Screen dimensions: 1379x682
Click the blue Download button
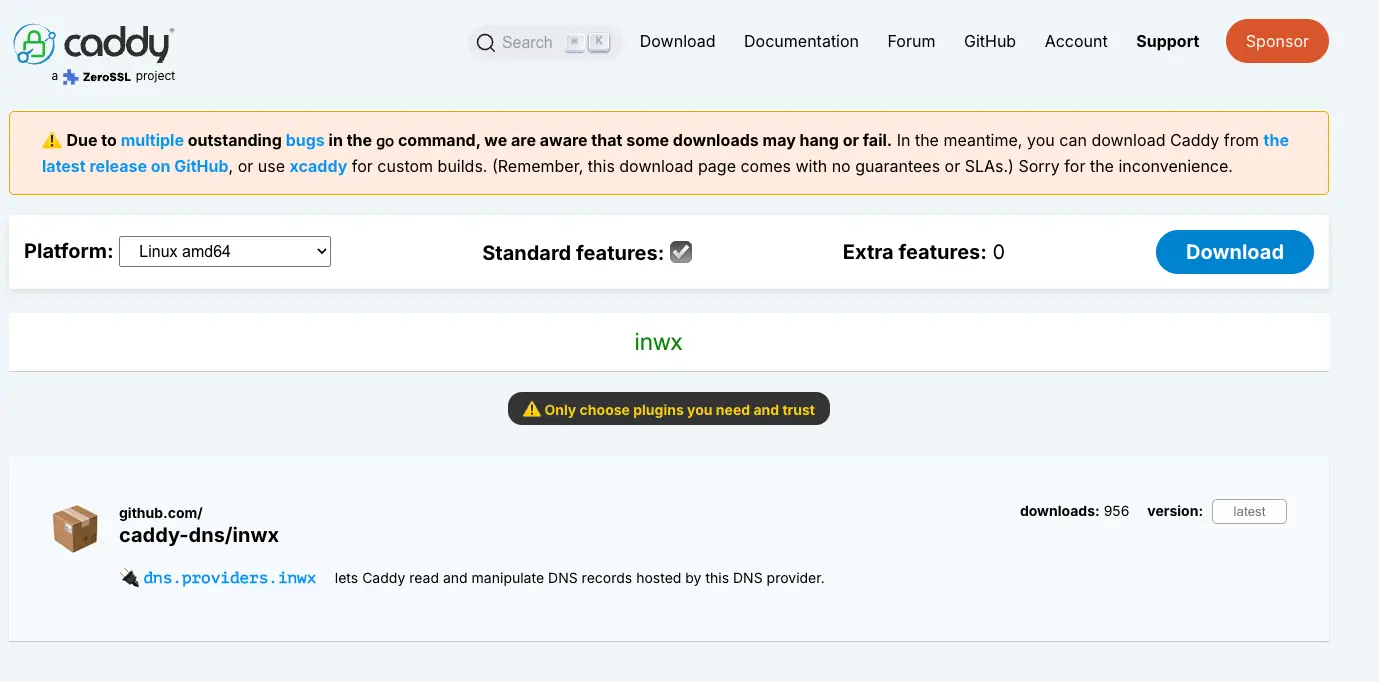[x=1234, y=252]
